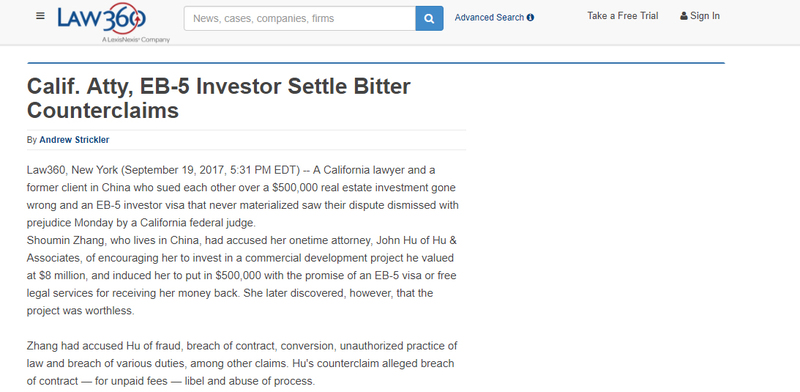This screenshot has height=392, width=800.
Task: Focus the News, cases, companies search field
Action: click(x=299, y=18)
